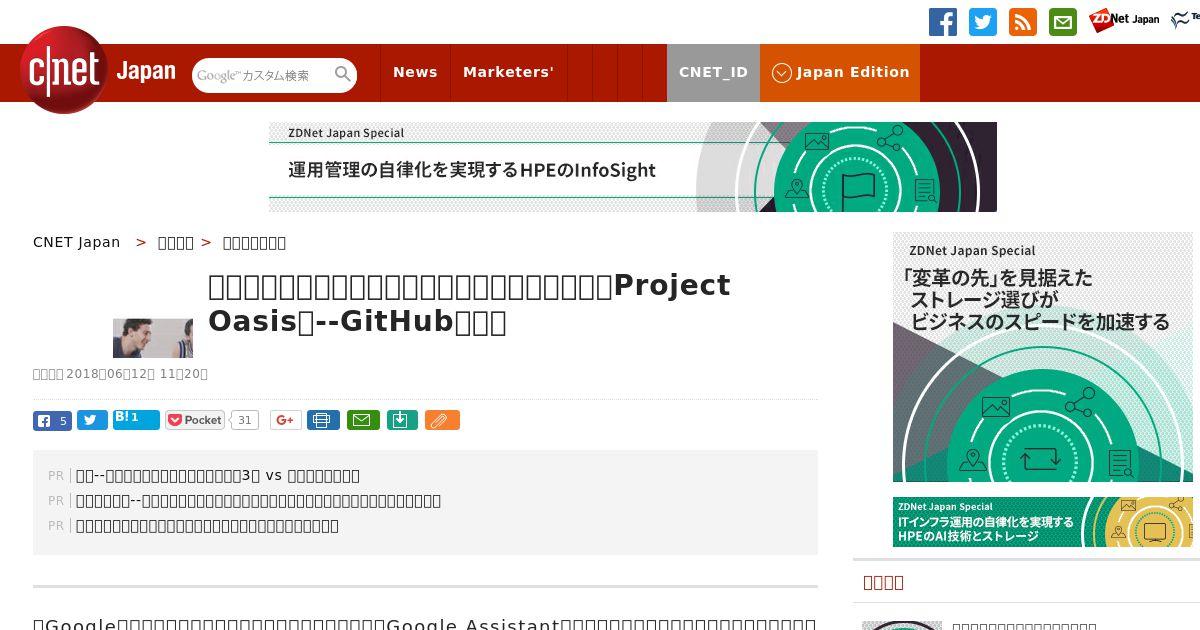
Task: Open the first PR link mentioning 3 vs
Action: click(x=218, y=476)
